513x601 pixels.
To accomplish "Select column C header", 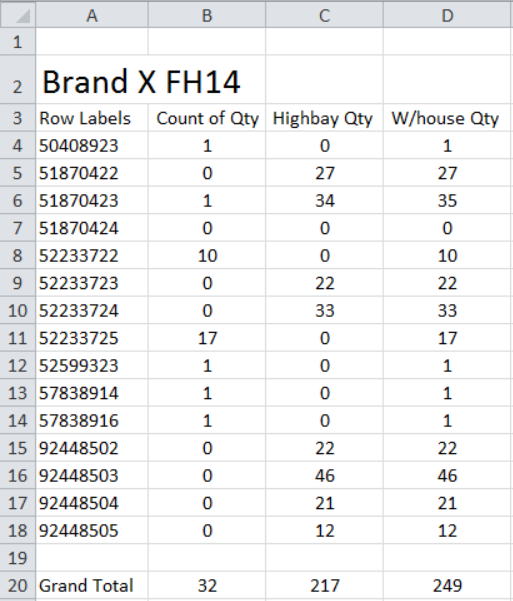I will tap(324, 15).
